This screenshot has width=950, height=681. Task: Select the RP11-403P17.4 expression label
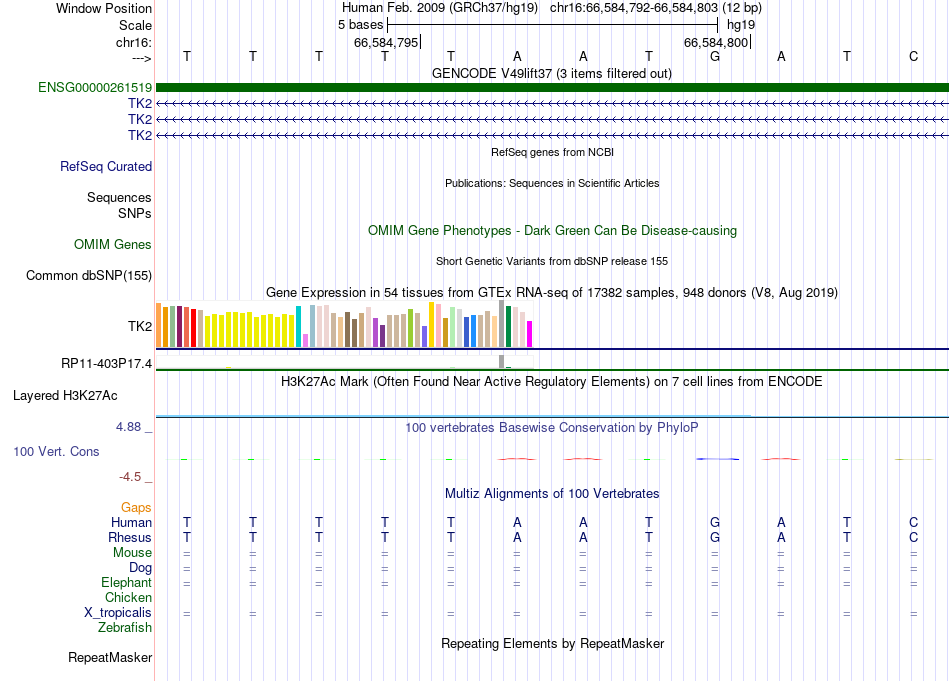point(107,364)
